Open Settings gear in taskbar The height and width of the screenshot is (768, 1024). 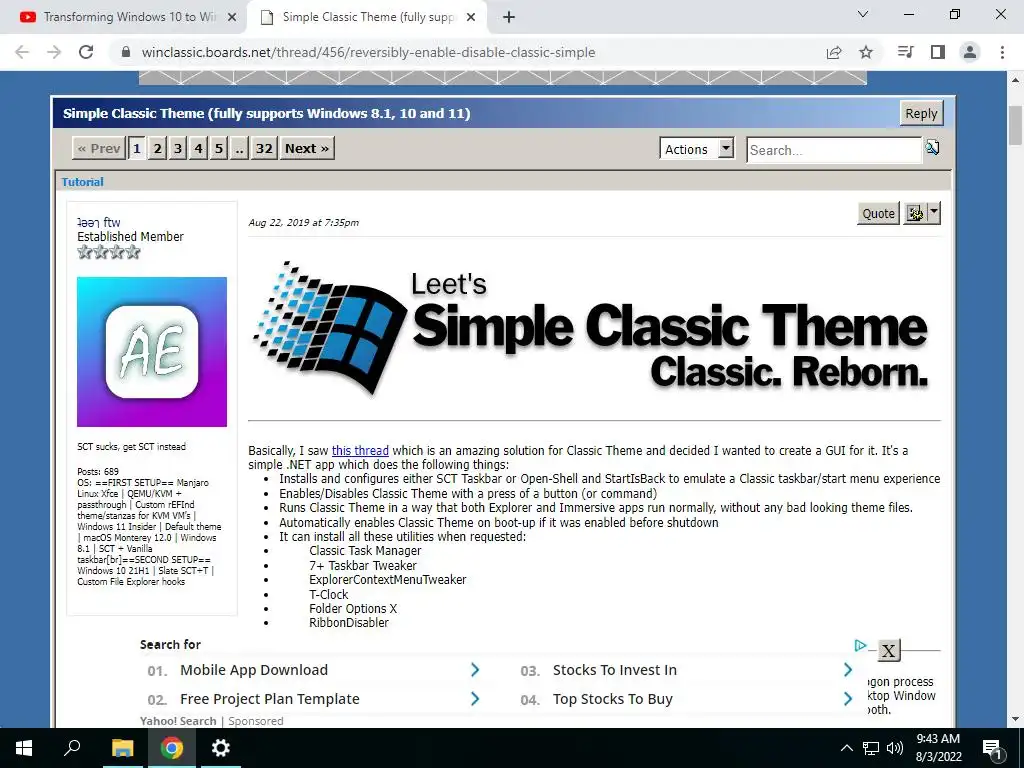click(x=221, y=748)
